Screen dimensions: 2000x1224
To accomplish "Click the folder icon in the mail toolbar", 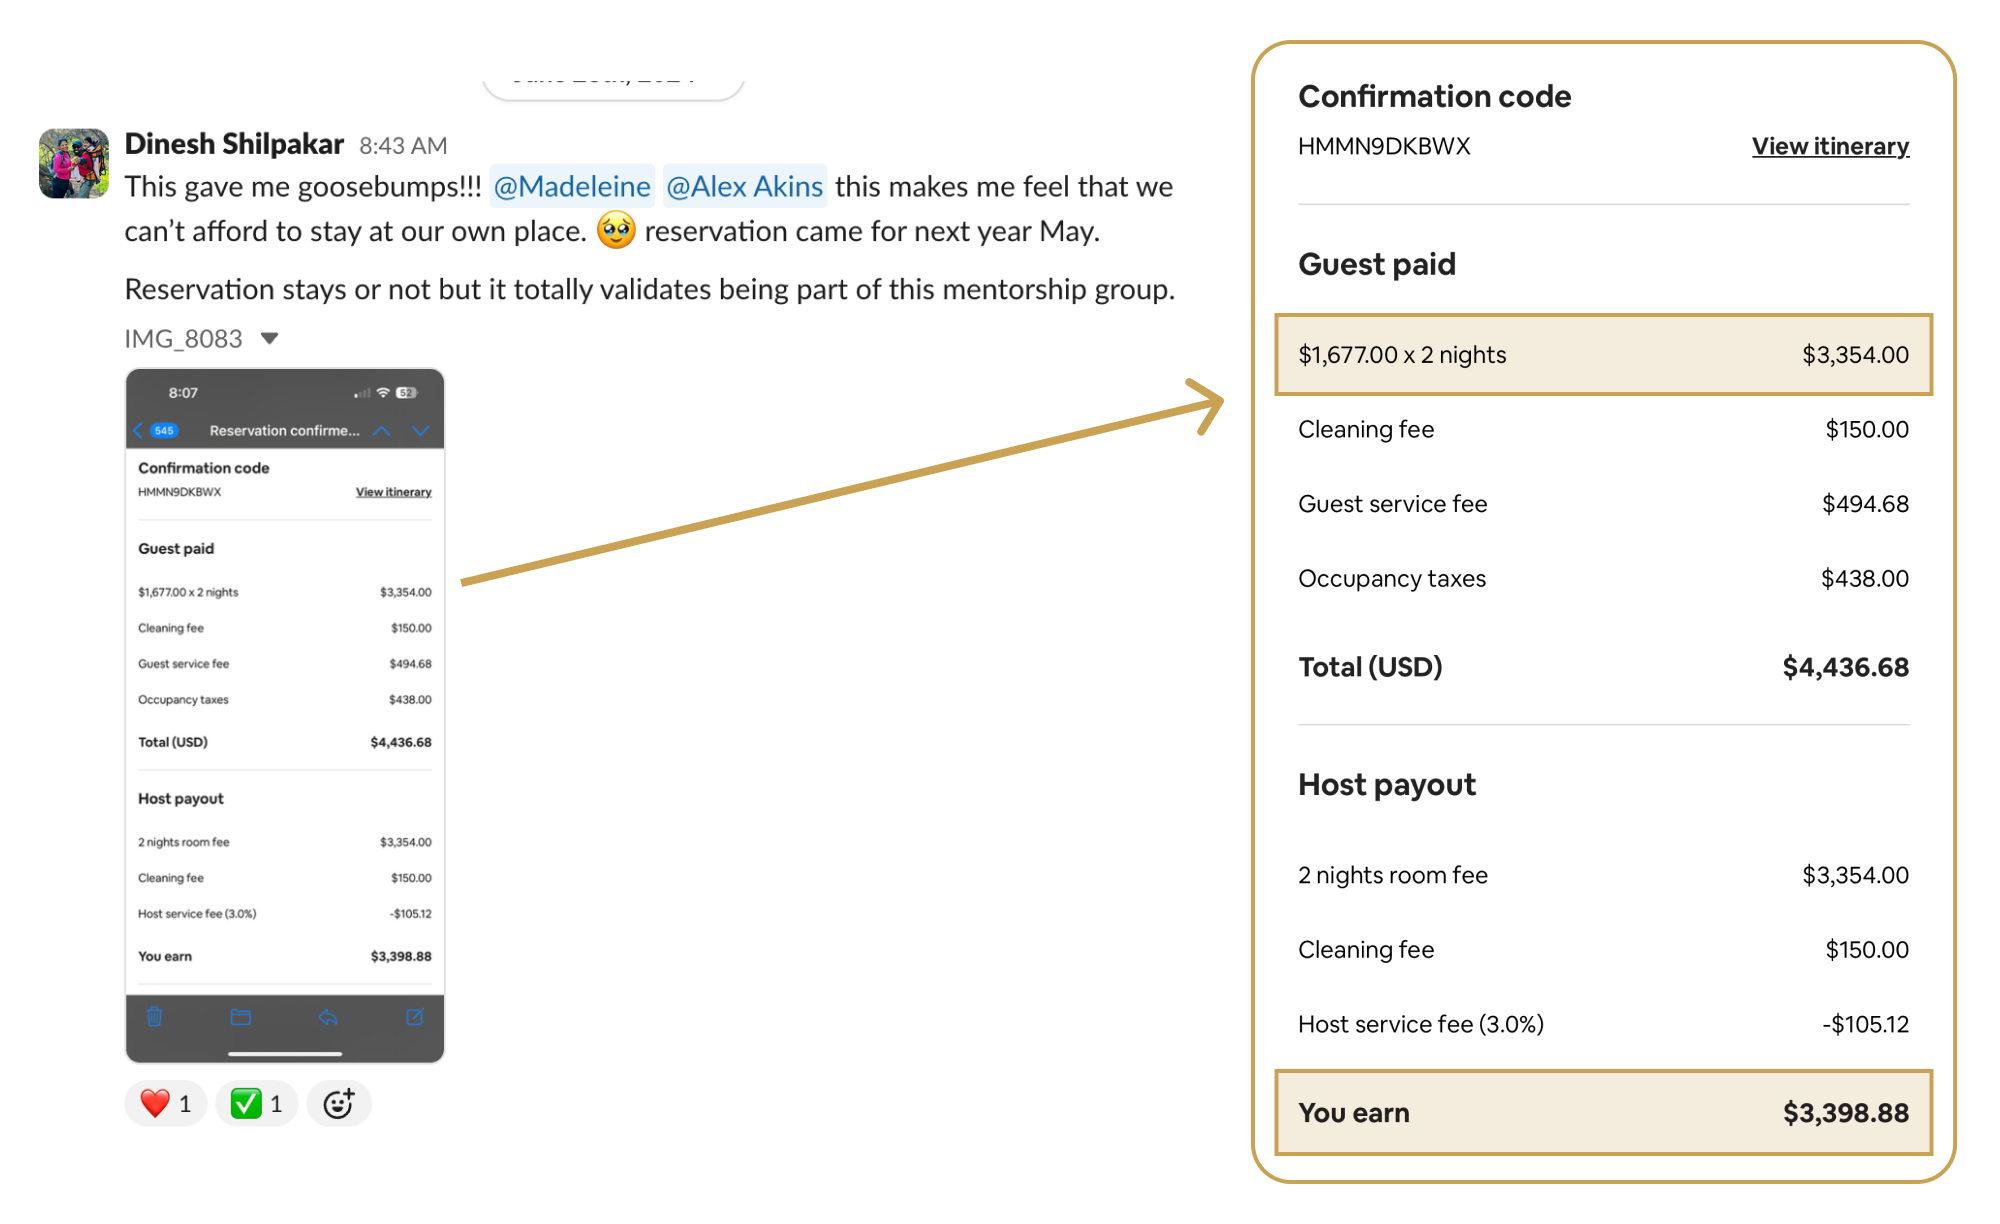I will click(x=241, y=1017).
